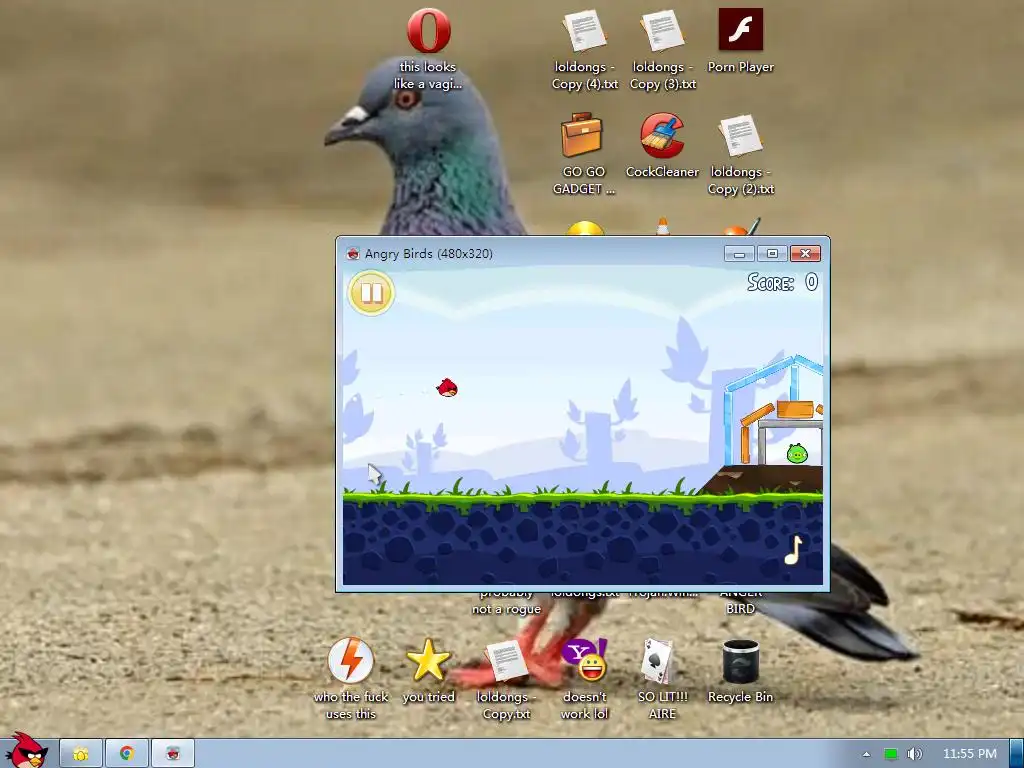
Task: Click the Show Desktop strip
Action: [1017, 754]
